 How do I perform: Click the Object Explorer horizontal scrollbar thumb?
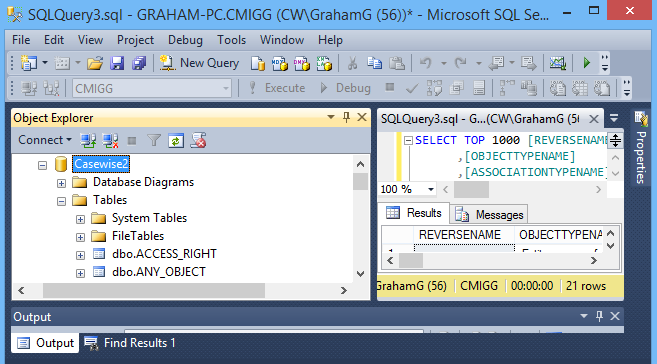[x=154, y=290]
